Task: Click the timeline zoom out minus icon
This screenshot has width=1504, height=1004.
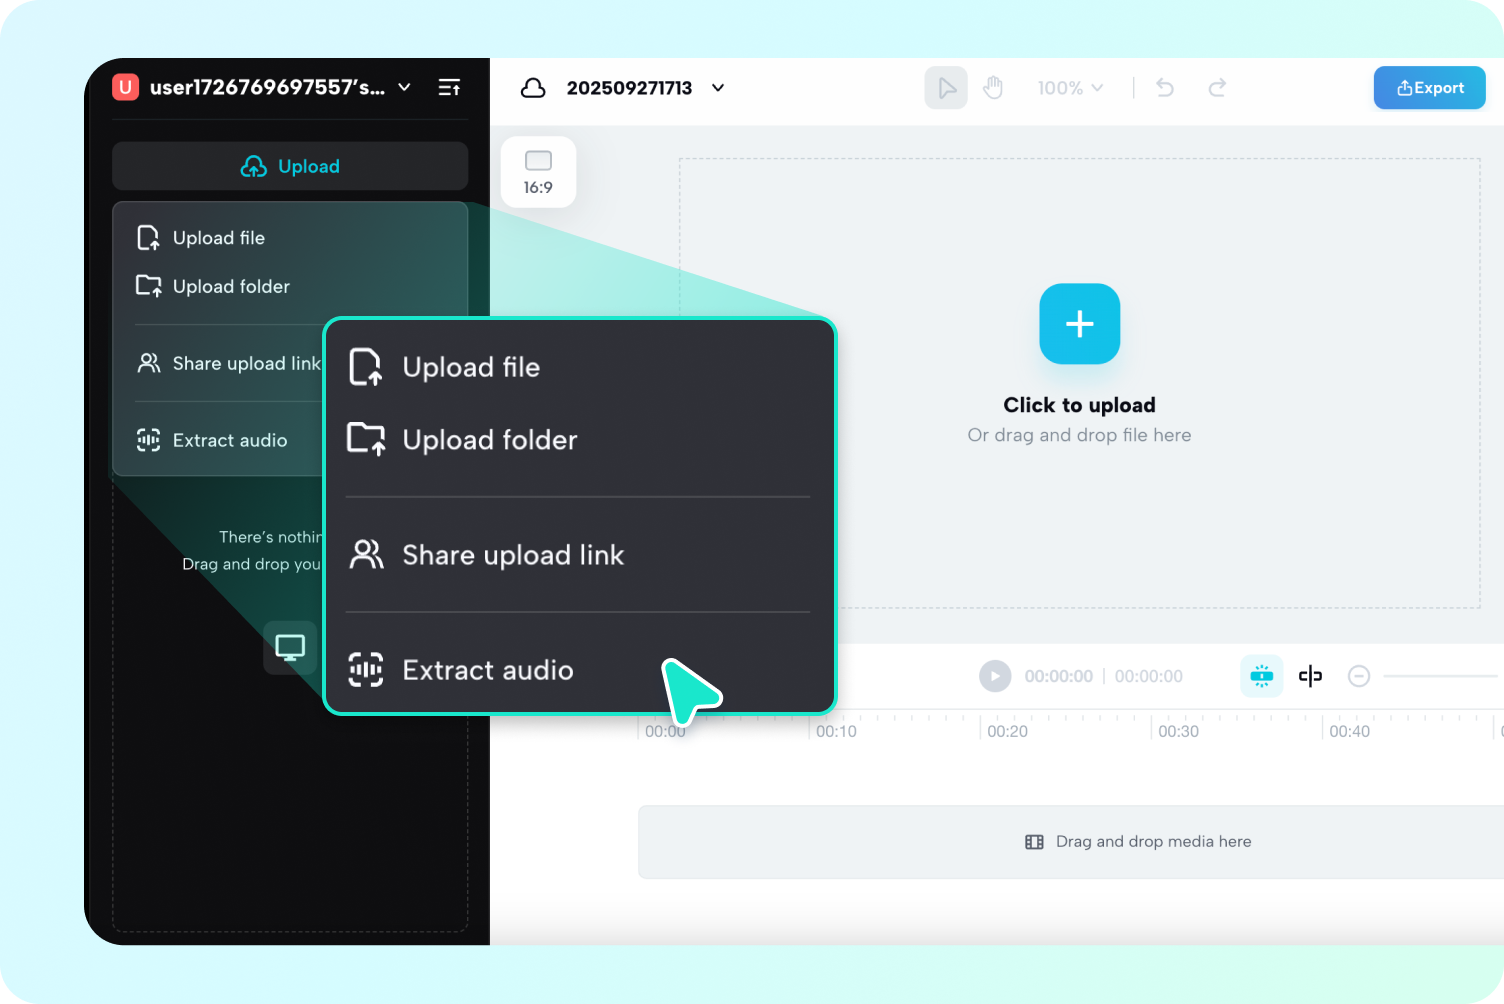Action: click(1359, 676)
